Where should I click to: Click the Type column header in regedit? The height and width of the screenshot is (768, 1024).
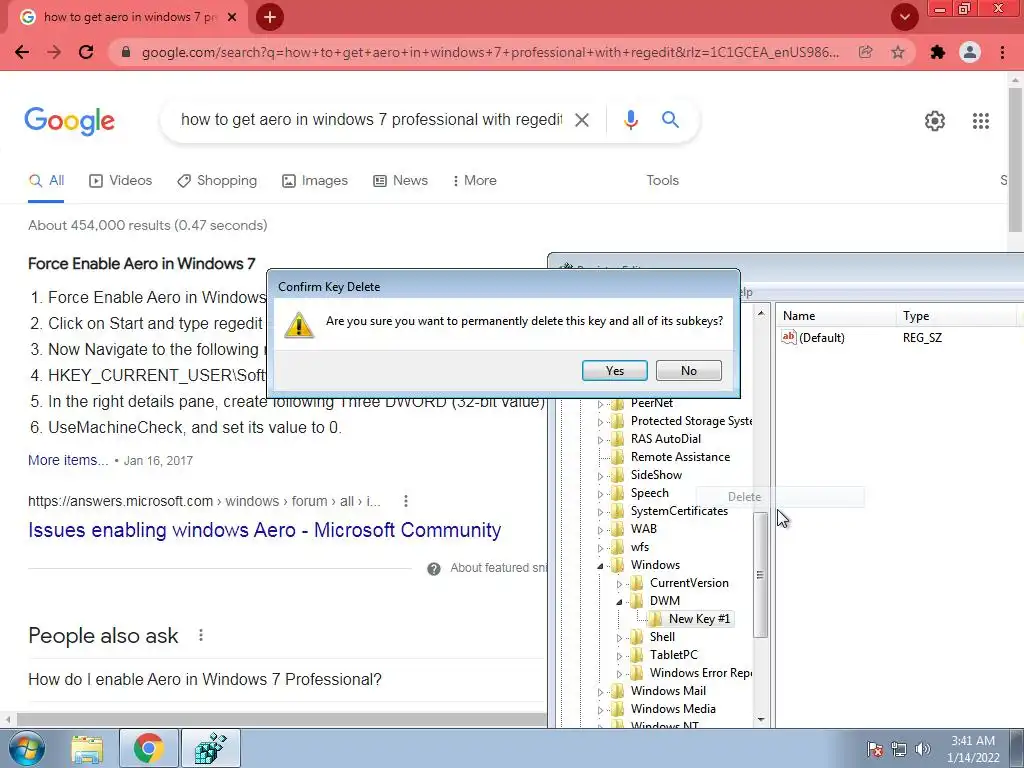click(956, 316)
